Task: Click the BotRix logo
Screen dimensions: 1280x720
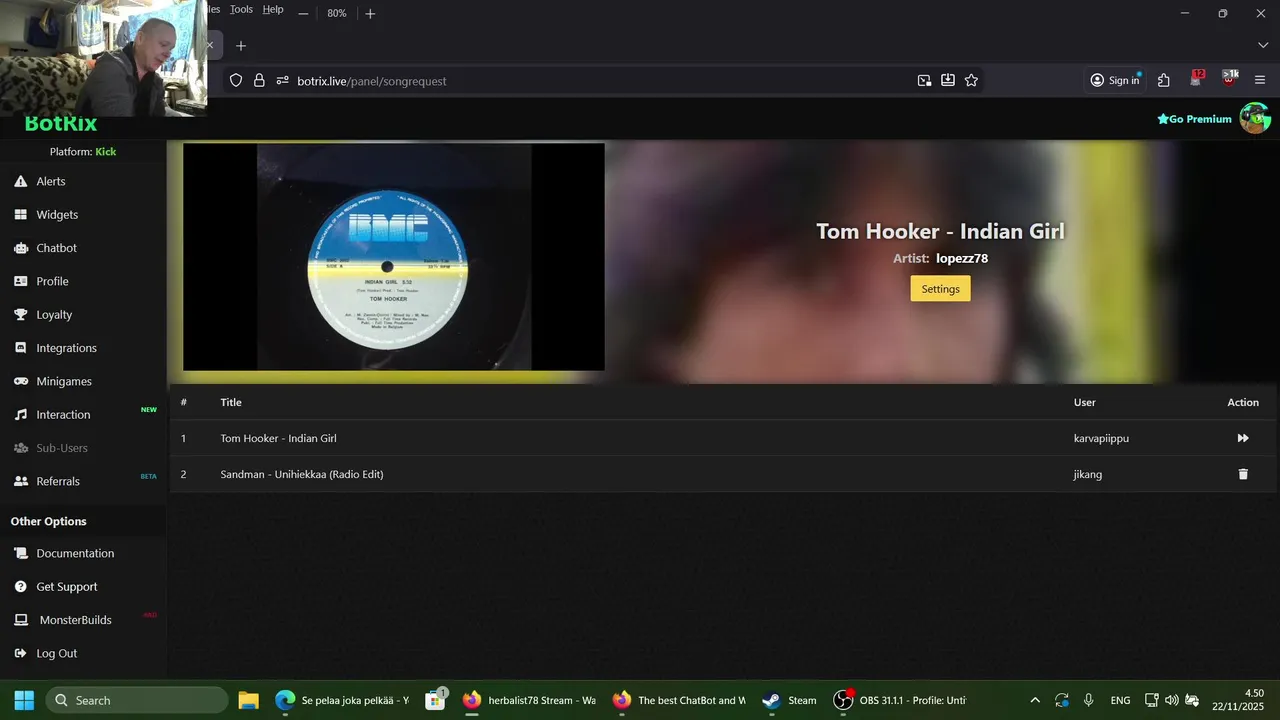Action: pyautogui.click(x=61, y=124)
